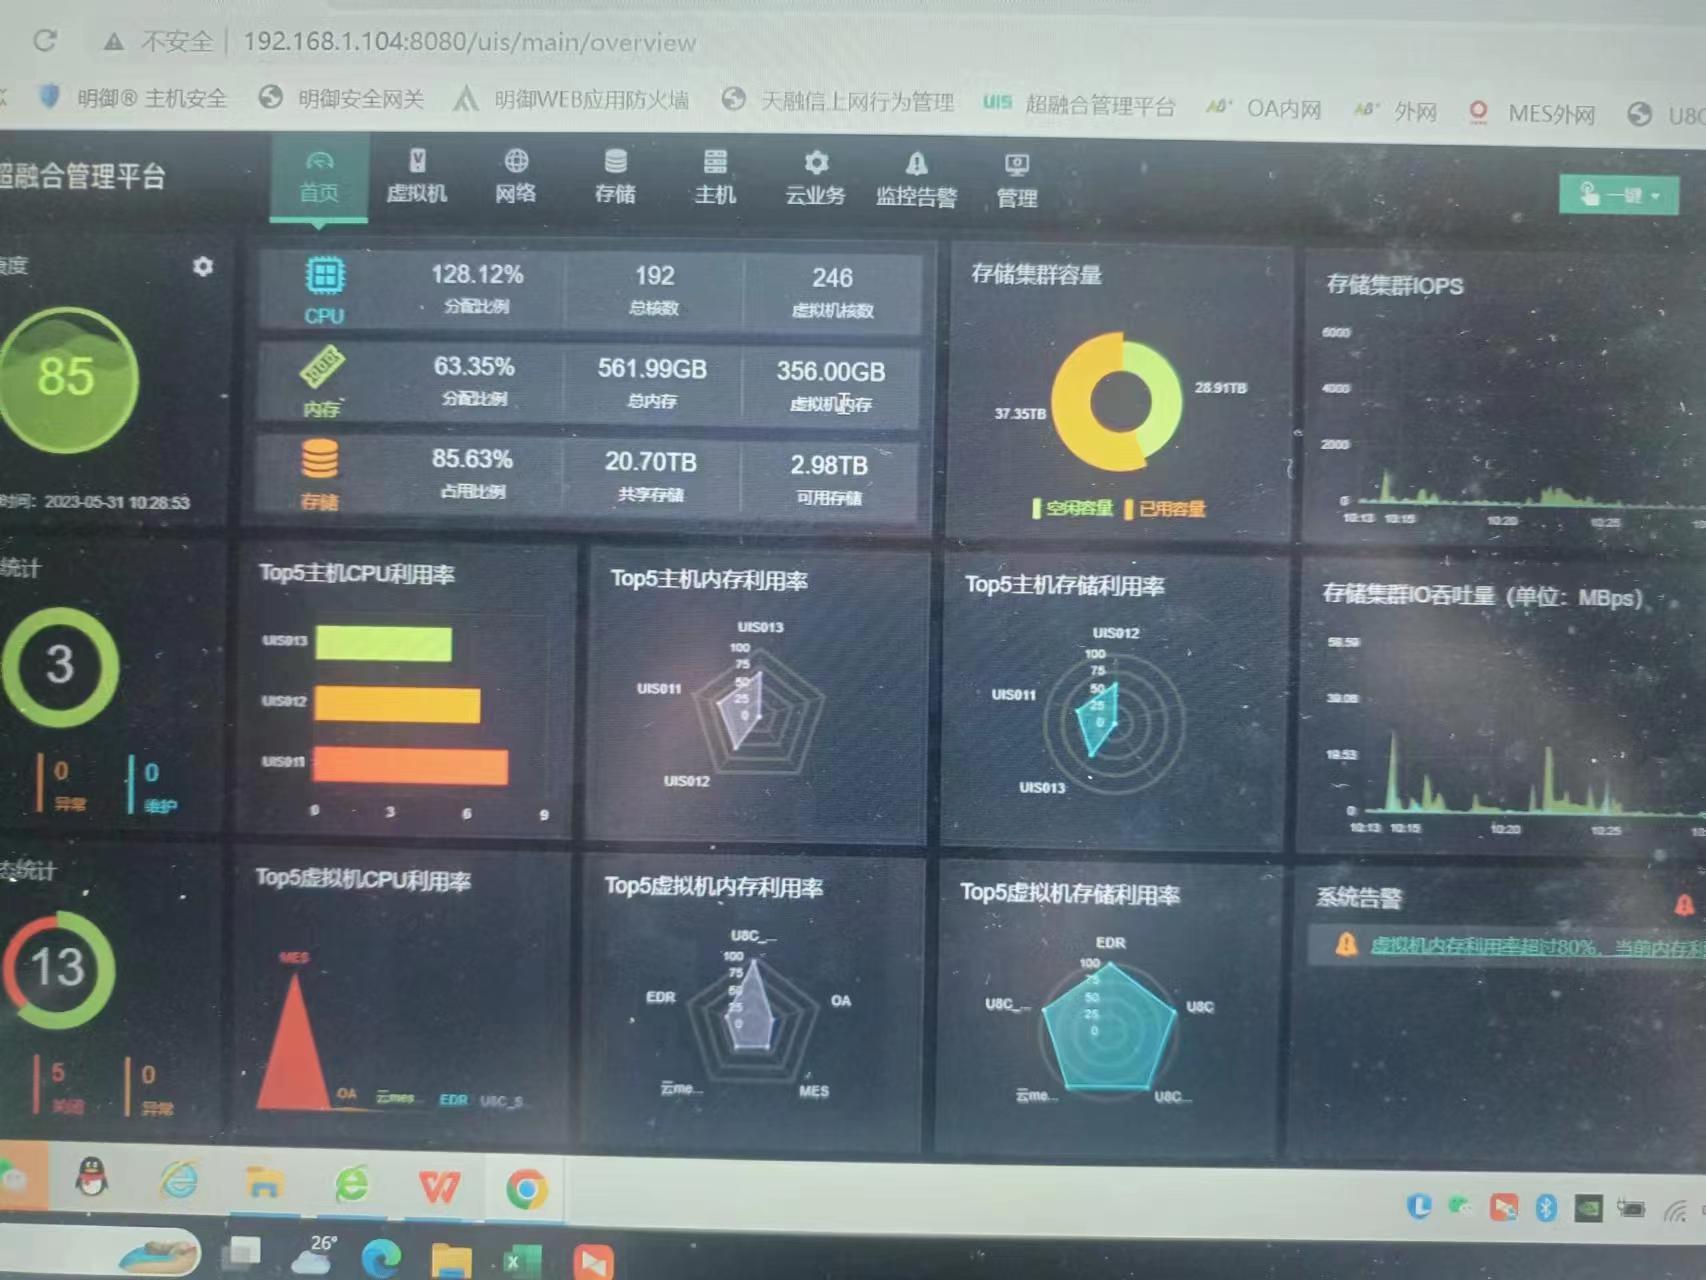1706x1280 pixels.
Task: Open the 管理 monitor icon
Action: click(x=1017, y=165)
